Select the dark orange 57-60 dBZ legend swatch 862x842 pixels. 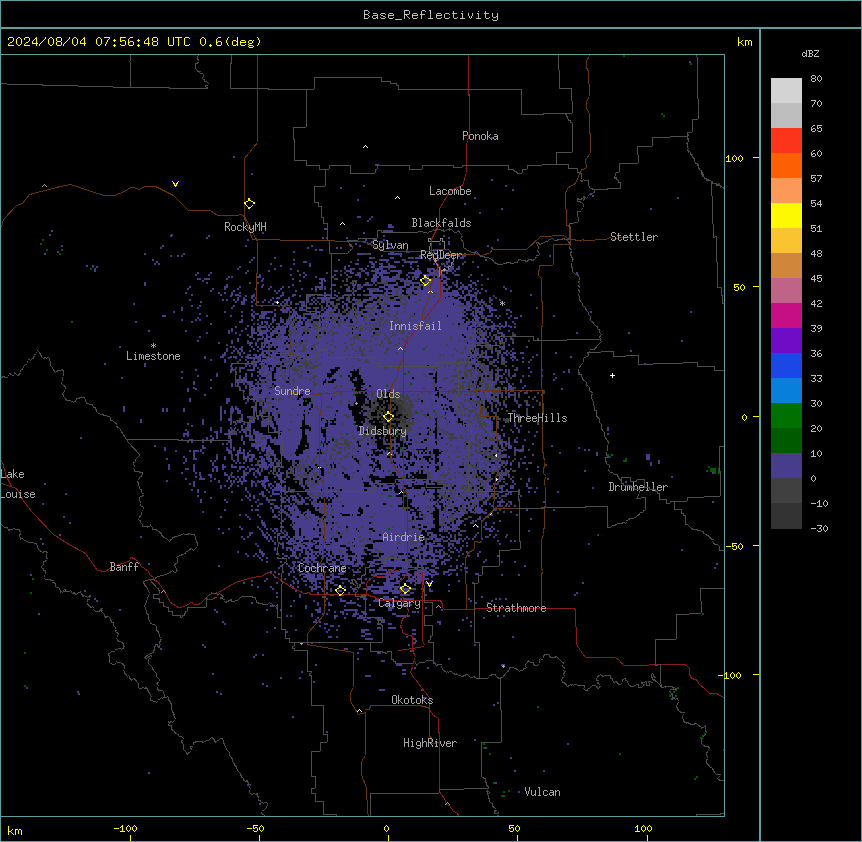pyautogui.click(x=786, y=165)
